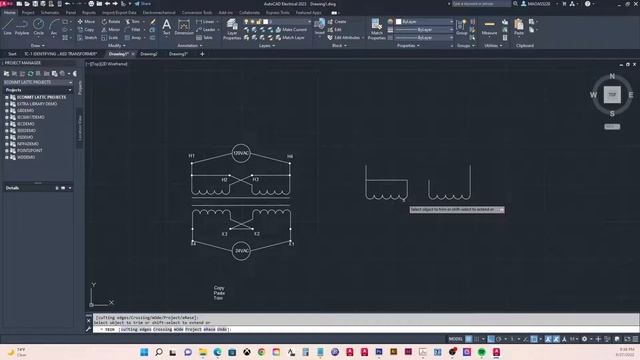Toggle grid display in status bar
640x360 pixels.
[x=469, y=339]
